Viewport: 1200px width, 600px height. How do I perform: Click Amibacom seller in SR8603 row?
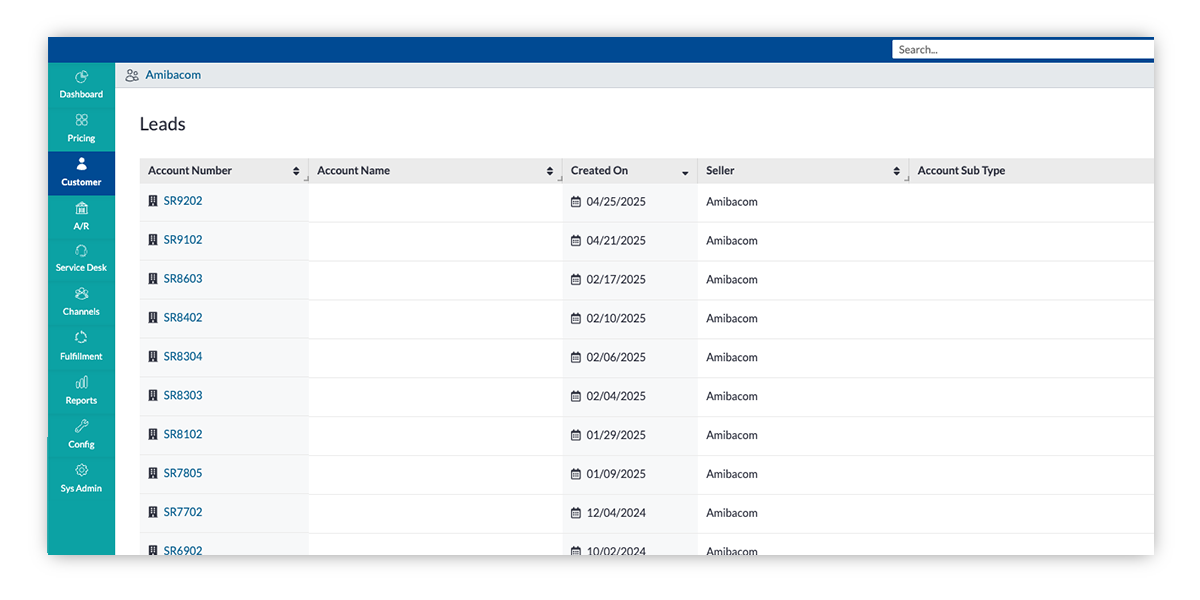pos(732,280)
